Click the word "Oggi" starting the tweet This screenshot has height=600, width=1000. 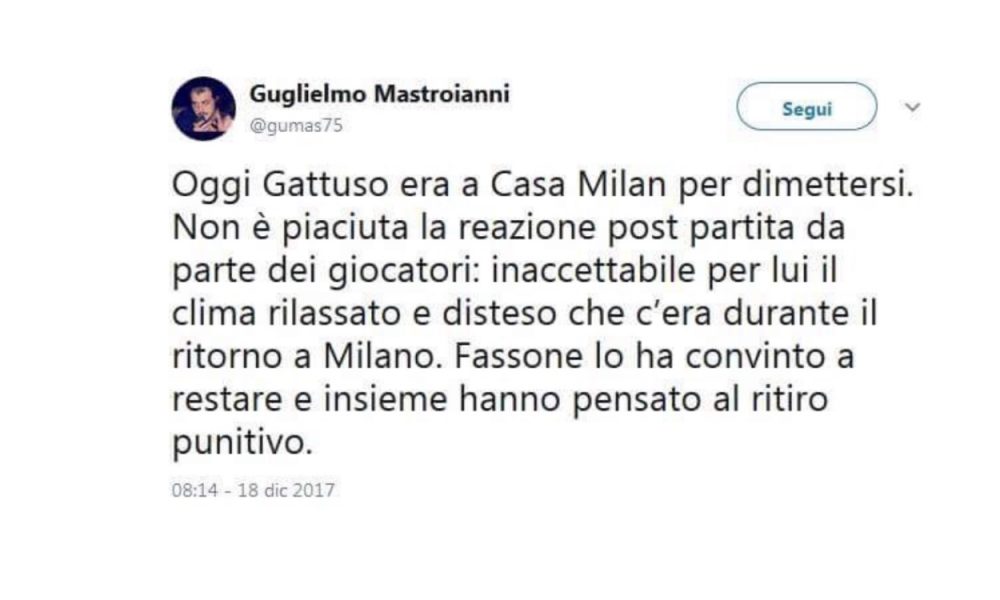pyautogui.click(x=206, y=187)
